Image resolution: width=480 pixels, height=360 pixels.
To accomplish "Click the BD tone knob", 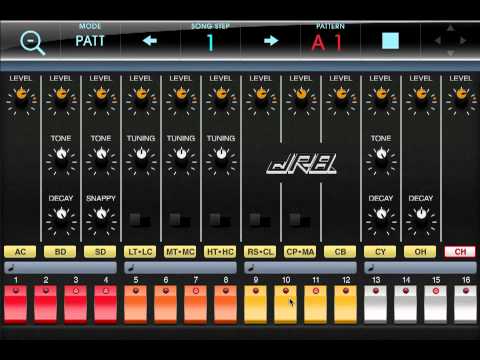I will click(61, 160).
